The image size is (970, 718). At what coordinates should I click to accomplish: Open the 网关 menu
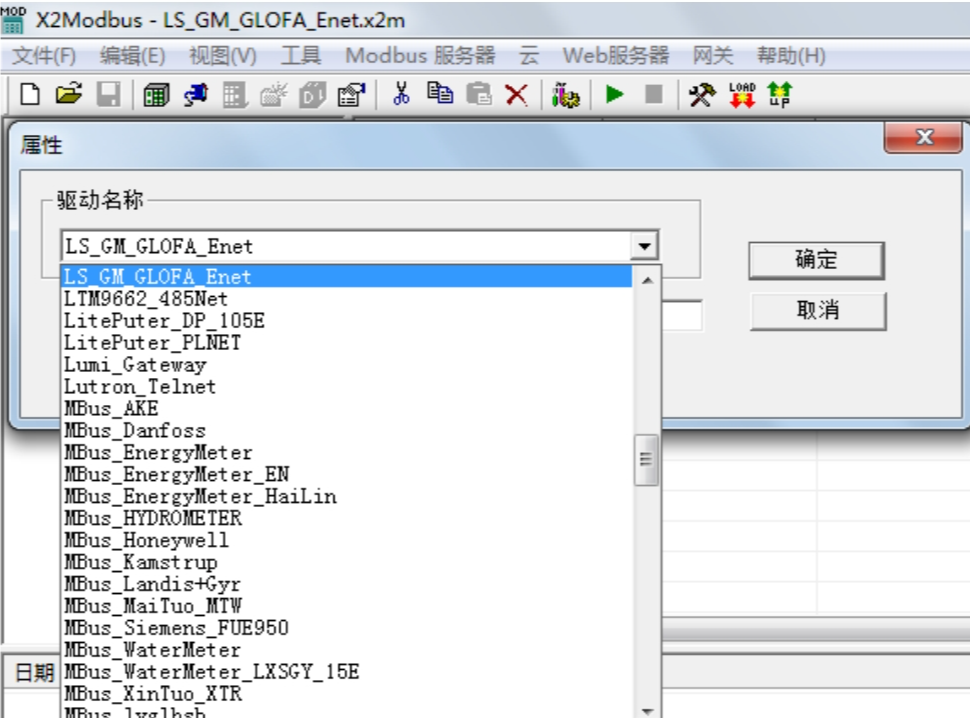pyautogui.click(x=713, y=56)
